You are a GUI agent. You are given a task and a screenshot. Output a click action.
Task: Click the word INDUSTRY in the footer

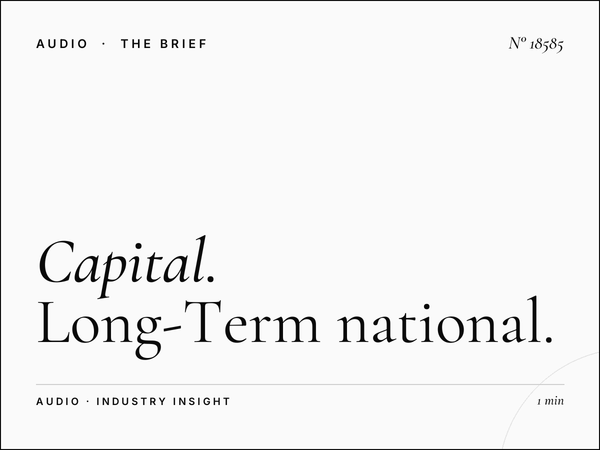coord(131,401)
